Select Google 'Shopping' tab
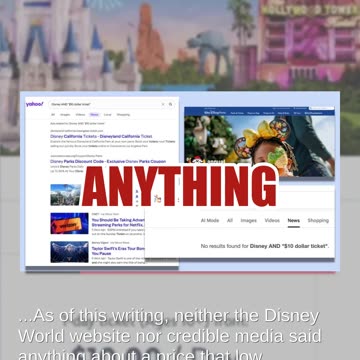The image size is (360, 360). tap(318, 220)
